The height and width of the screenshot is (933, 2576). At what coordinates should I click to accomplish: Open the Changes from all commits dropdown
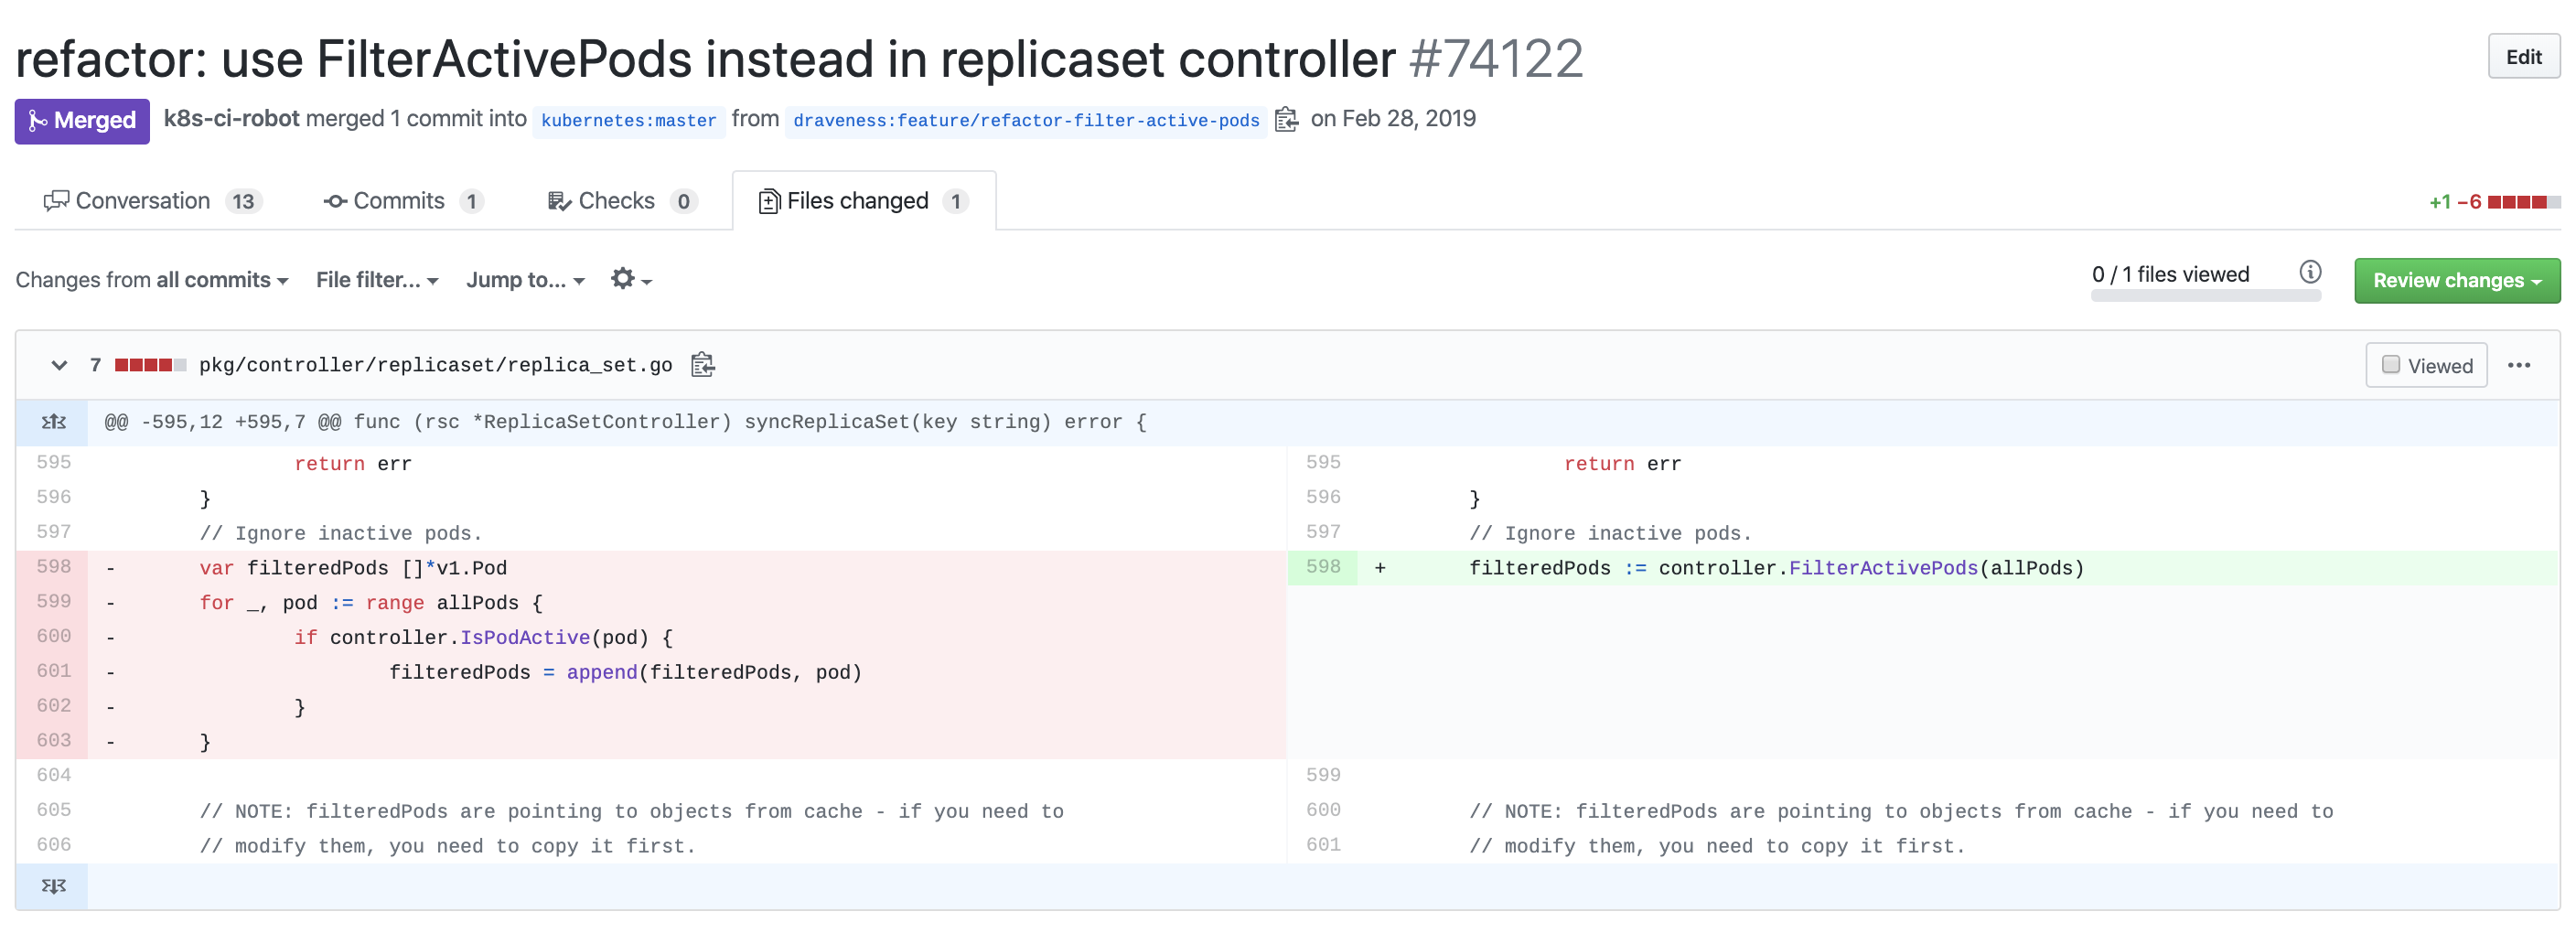[x=152, y=280]
